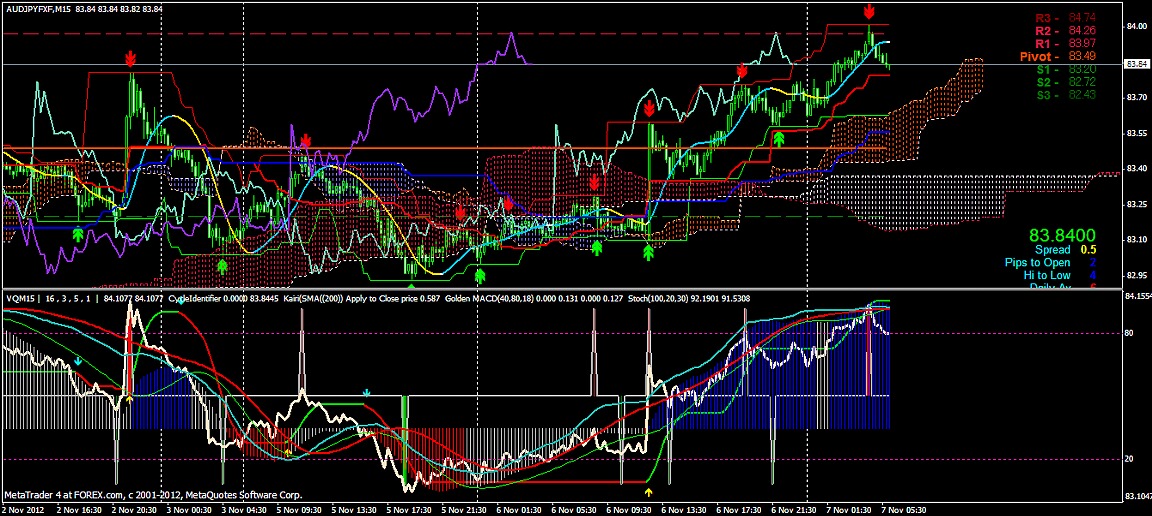Click the red sell arrow above the highest price peak

coord(869,12)
